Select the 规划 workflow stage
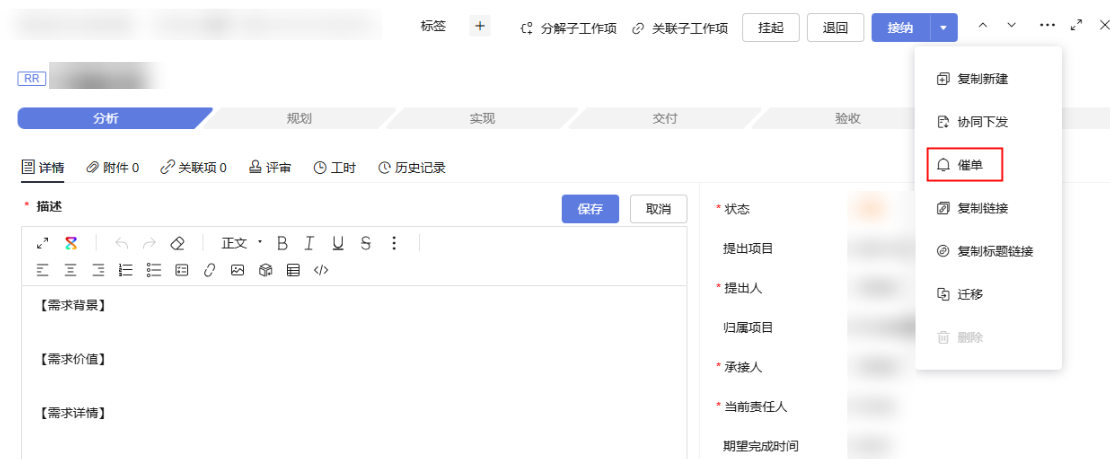Screen dimensions: 1110x459 299,118
